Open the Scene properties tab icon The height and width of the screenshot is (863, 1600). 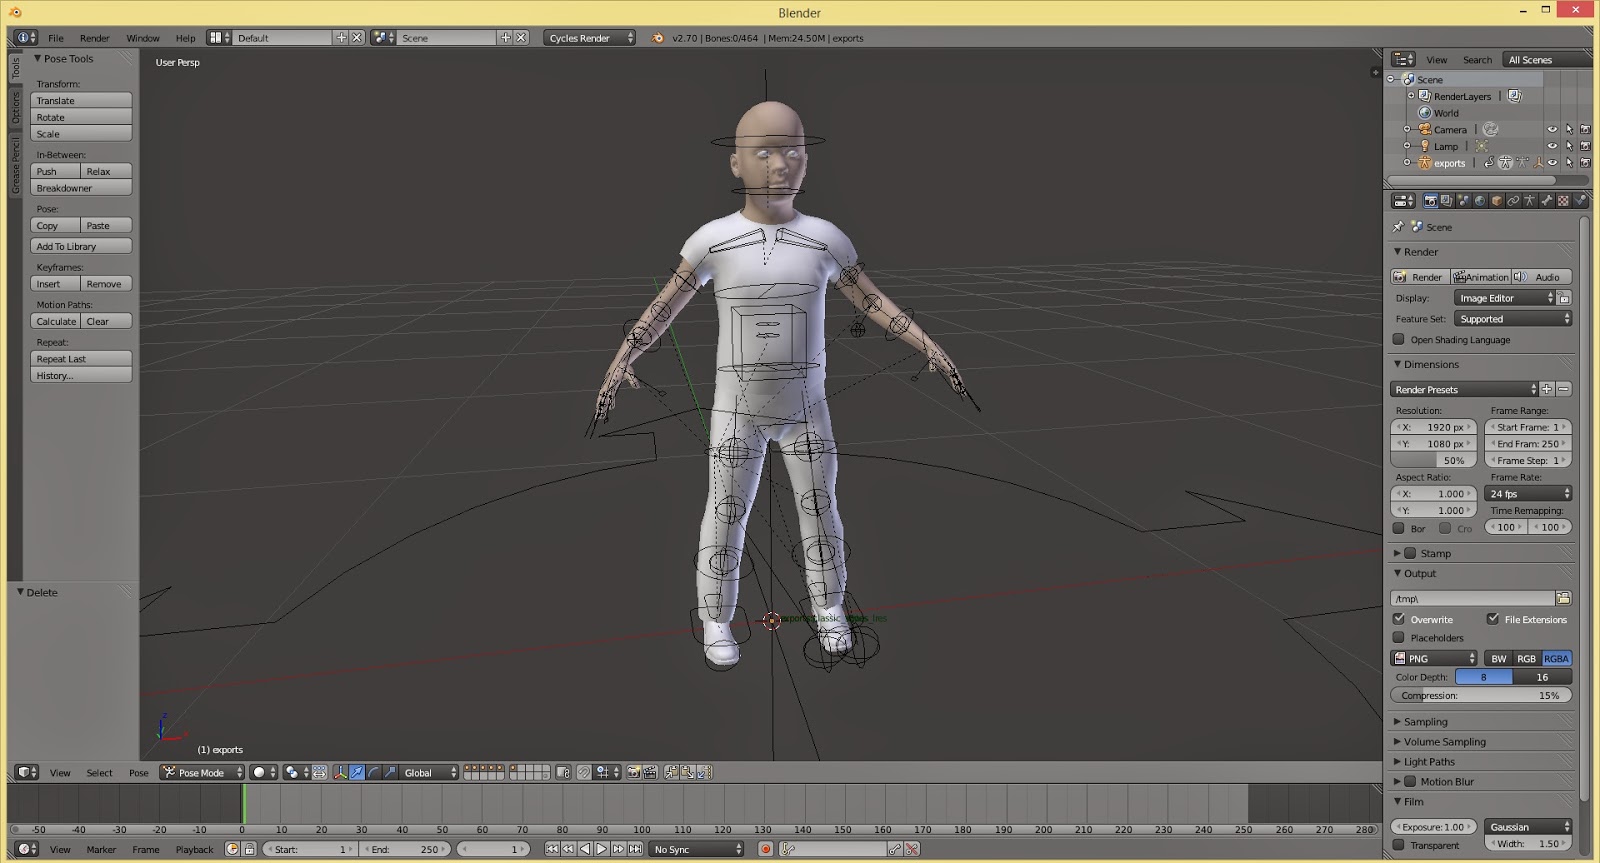1463,201
